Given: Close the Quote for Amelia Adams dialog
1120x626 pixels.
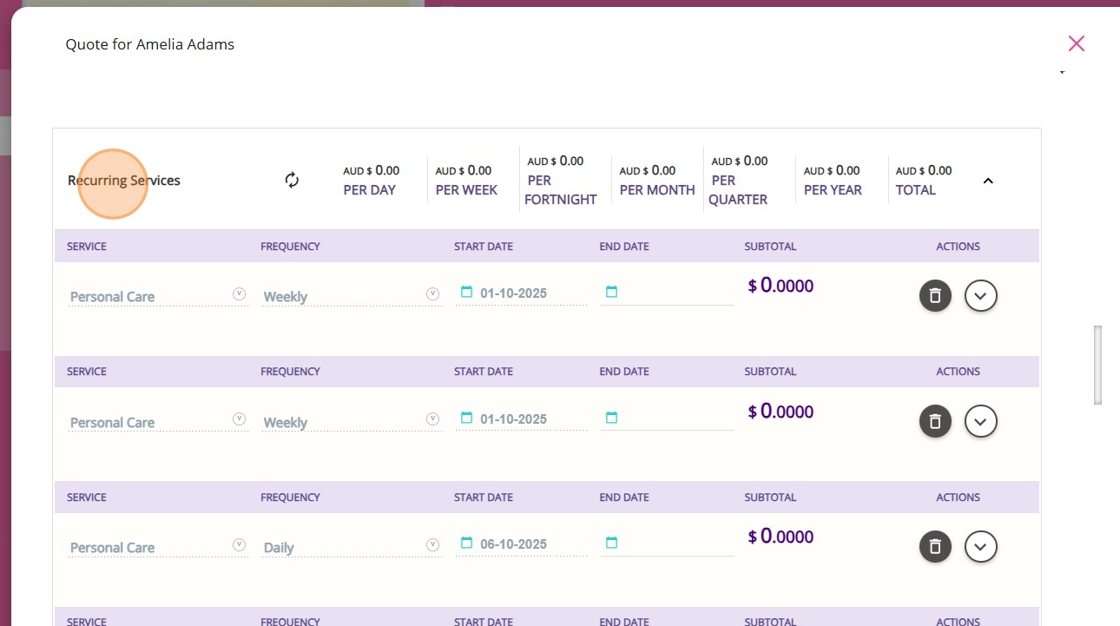Looking at the screenshot, I should tap(1076, 43).
